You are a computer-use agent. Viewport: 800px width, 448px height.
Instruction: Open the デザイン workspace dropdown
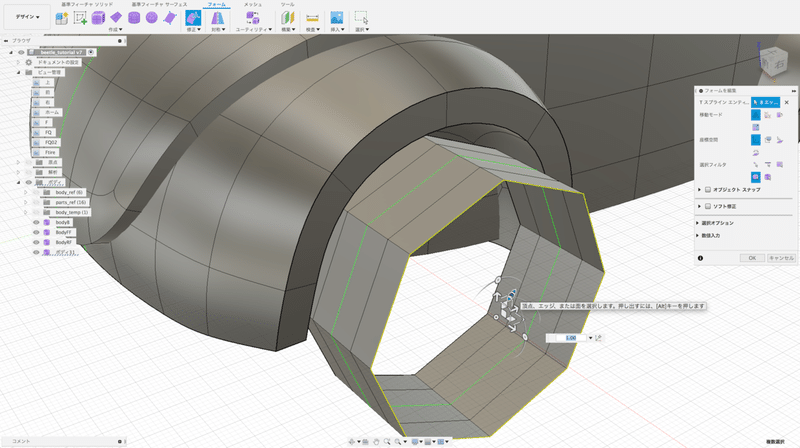point(27,17)
